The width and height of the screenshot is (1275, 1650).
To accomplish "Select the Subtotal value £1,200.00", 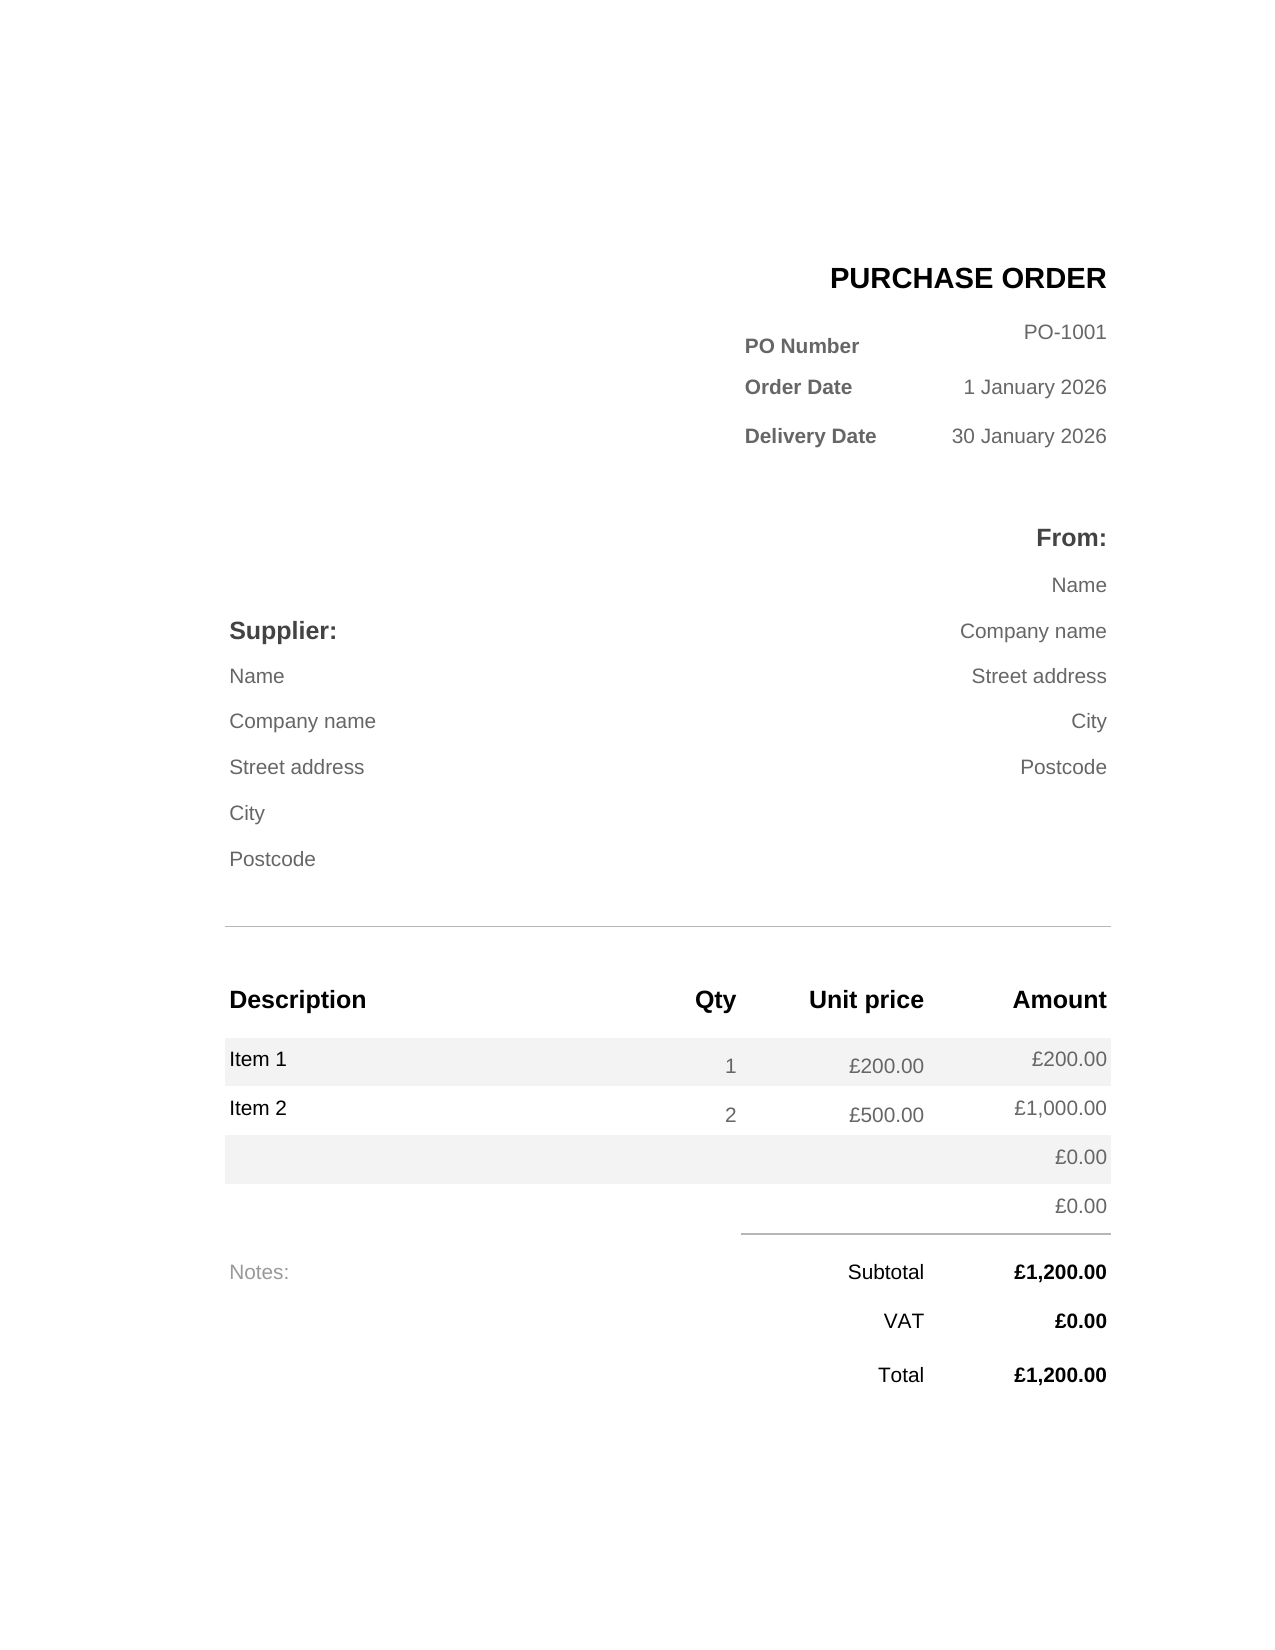I will [x=1060, y=1272].
